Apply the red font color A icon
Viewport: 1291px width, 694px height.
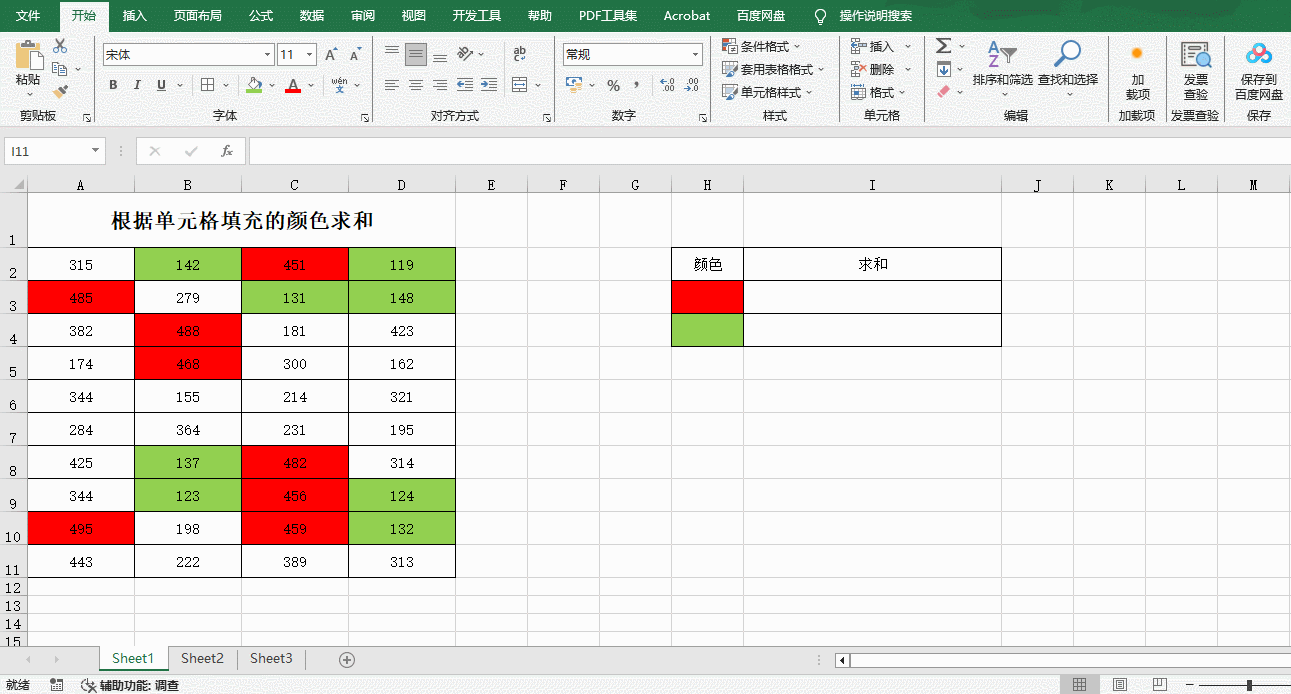[293, 85]
